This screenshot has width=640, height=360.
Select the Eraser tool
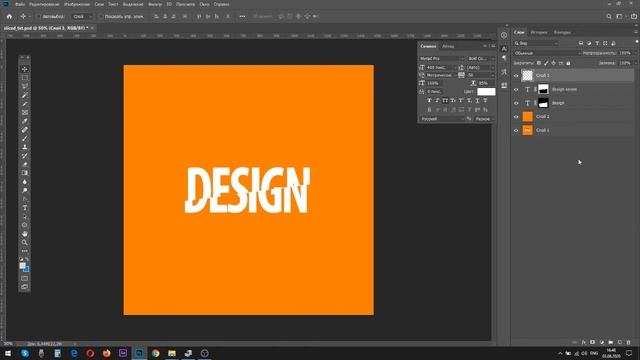point(24,164)
